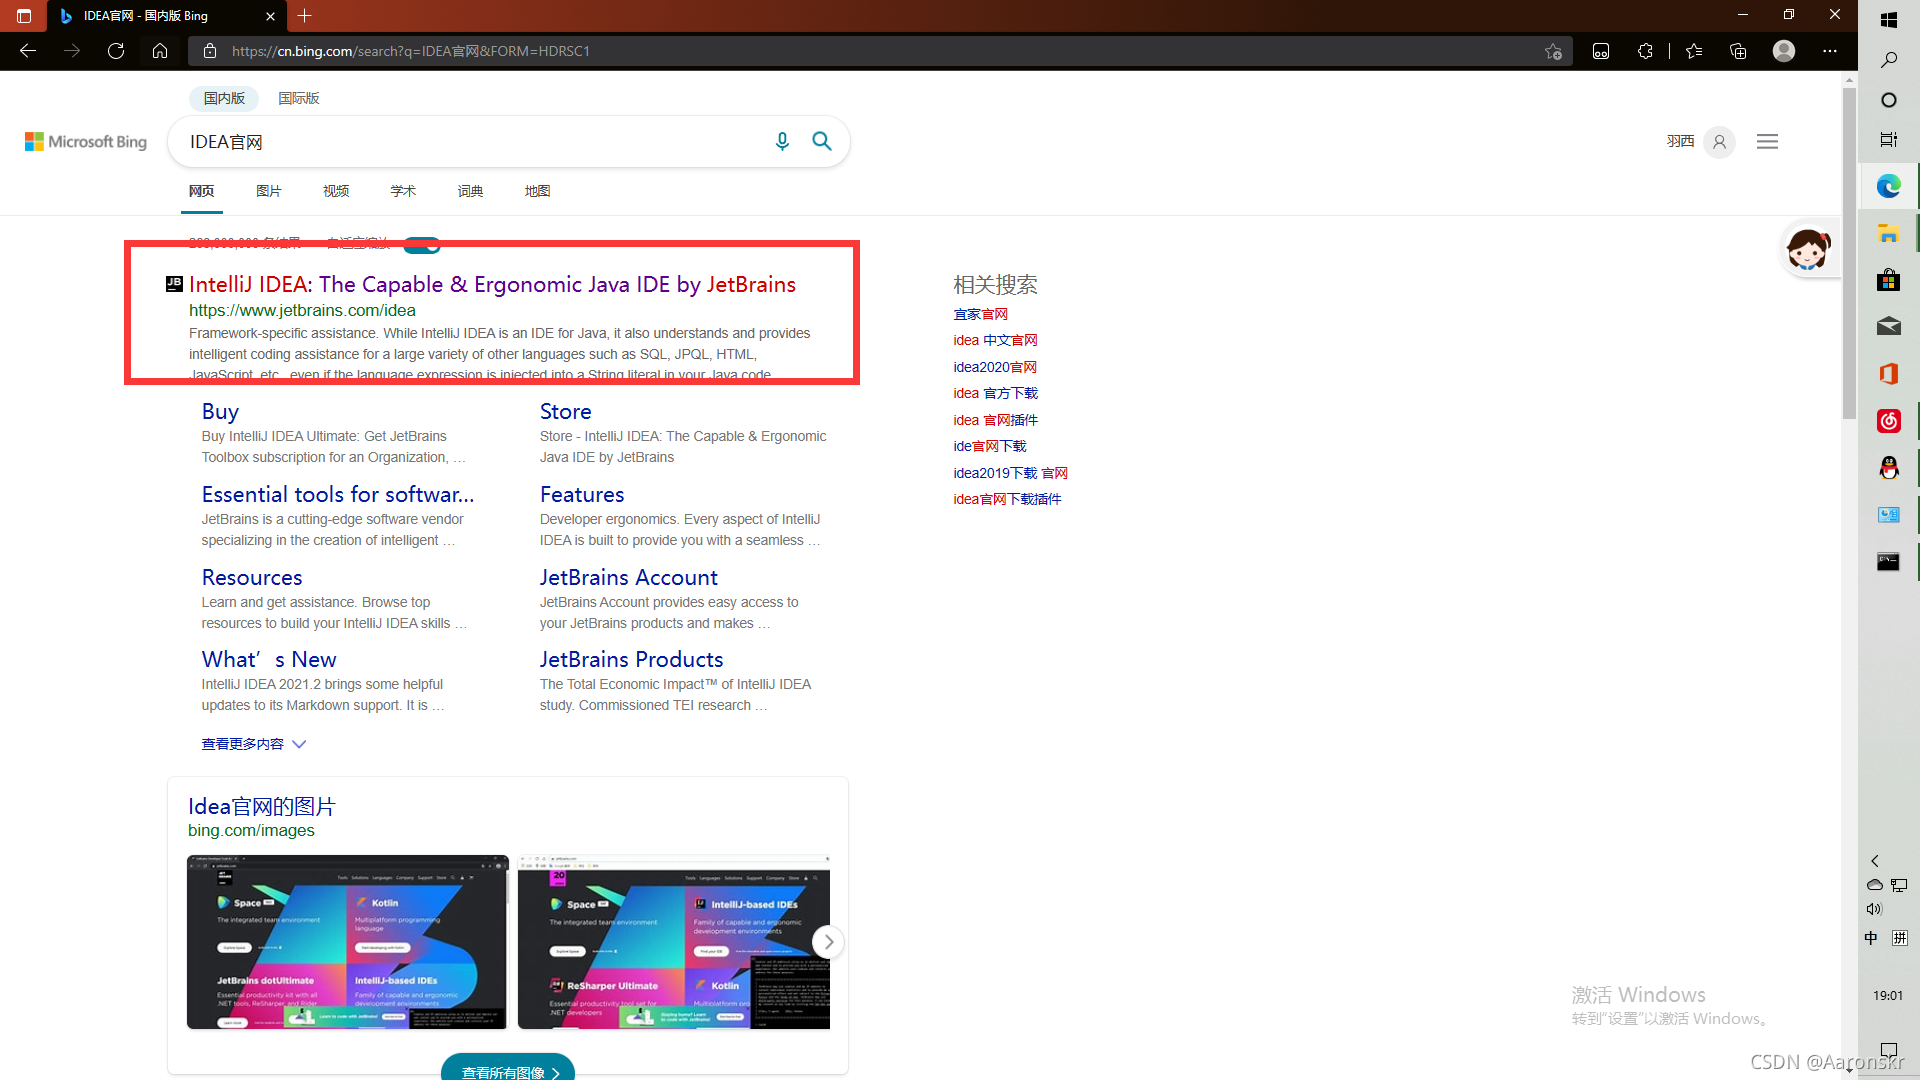
Task: Start voice search with microphone
Action: [x=782, y=142]
